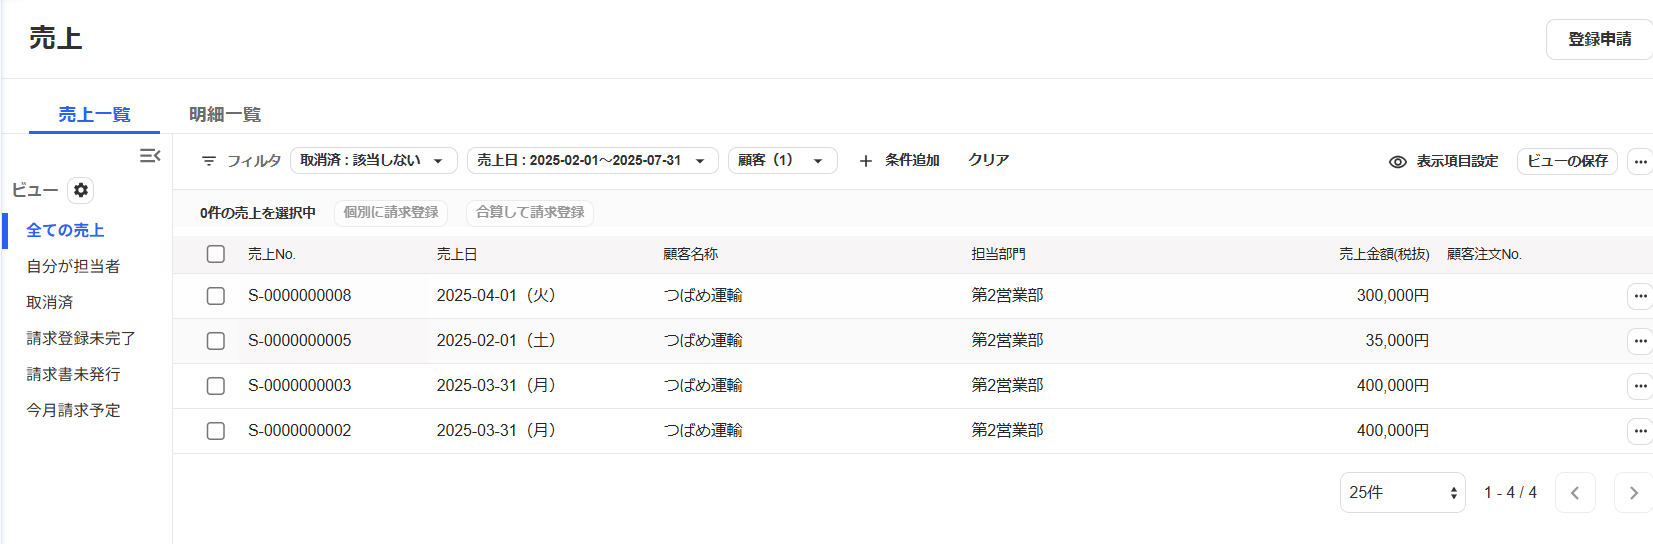The image size is (1653, 544).
Task: Select 全ての売上 view
Action: 65,230
